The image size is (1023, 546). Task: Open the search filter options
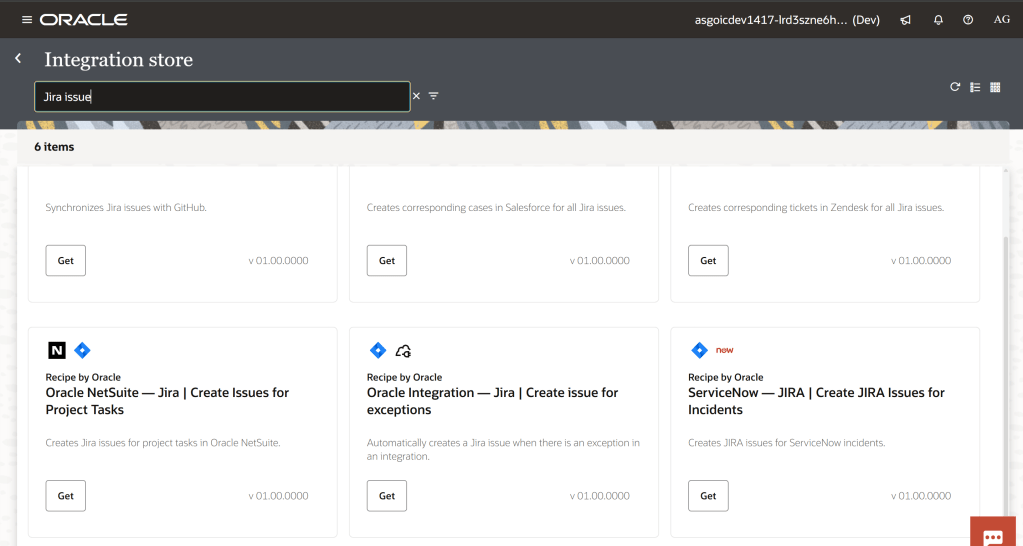(434, 96)
